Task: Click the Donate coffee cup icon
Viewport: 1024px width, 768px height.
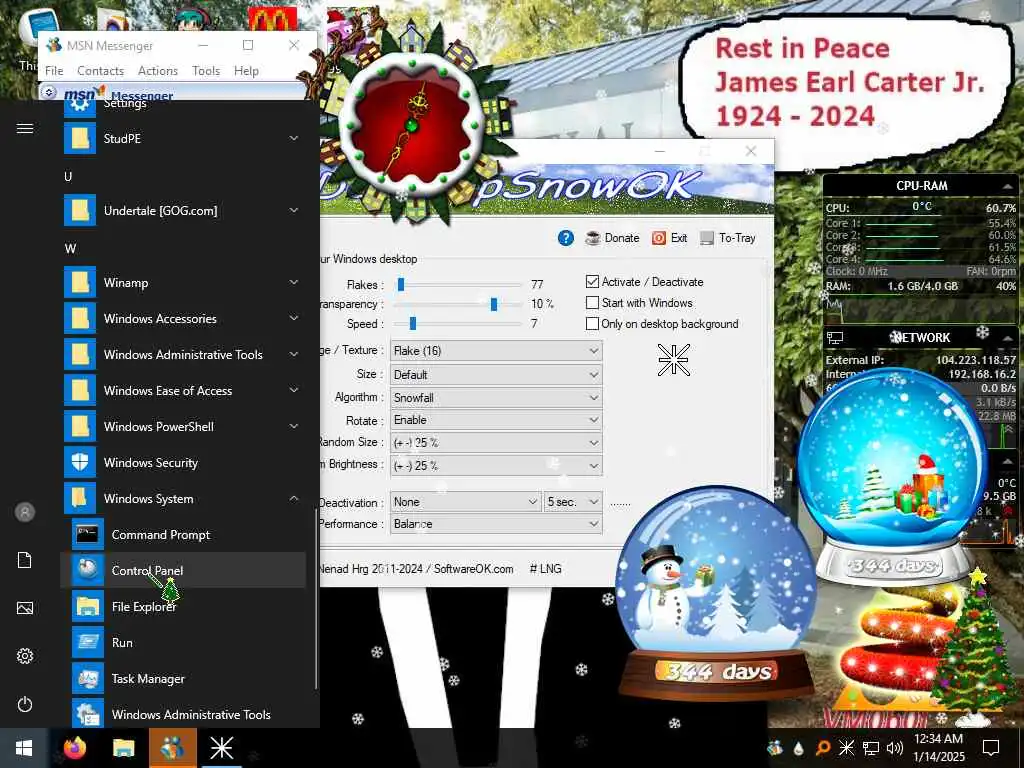Action: click(592, 238)
